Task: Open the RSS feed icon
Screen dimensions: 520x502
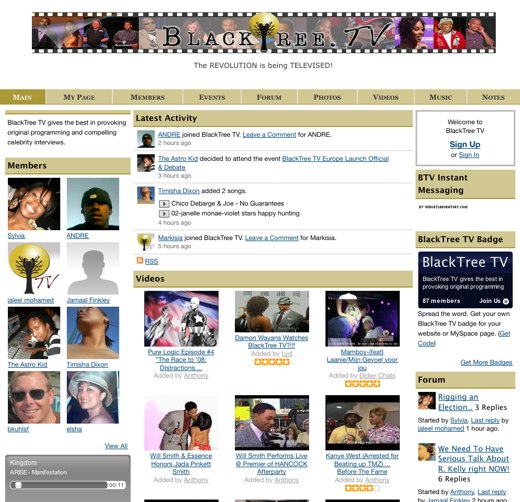Action: click(140, 260)
